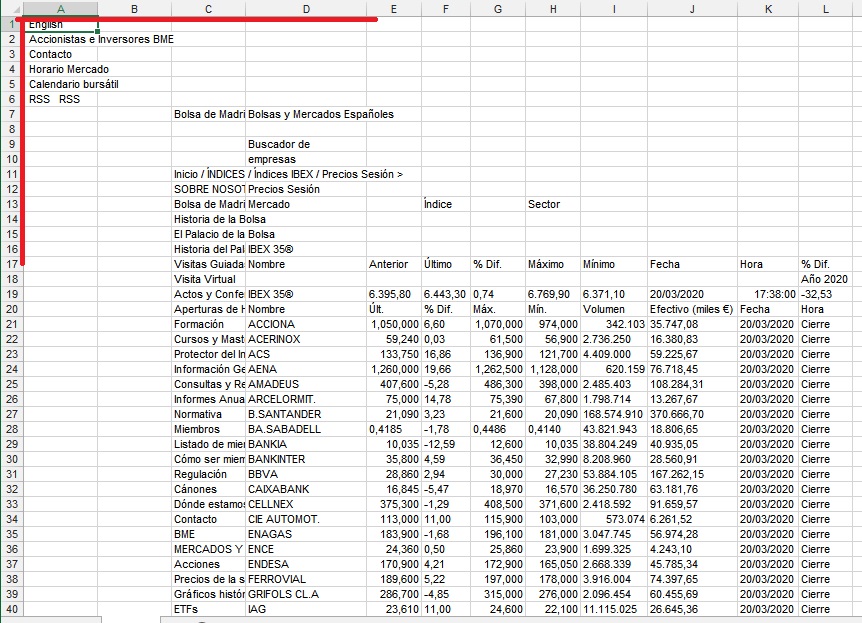Click the 'Formación' cell
This screenshot has height=623, width=862.
pyautogui.click(x=208, y=324)
